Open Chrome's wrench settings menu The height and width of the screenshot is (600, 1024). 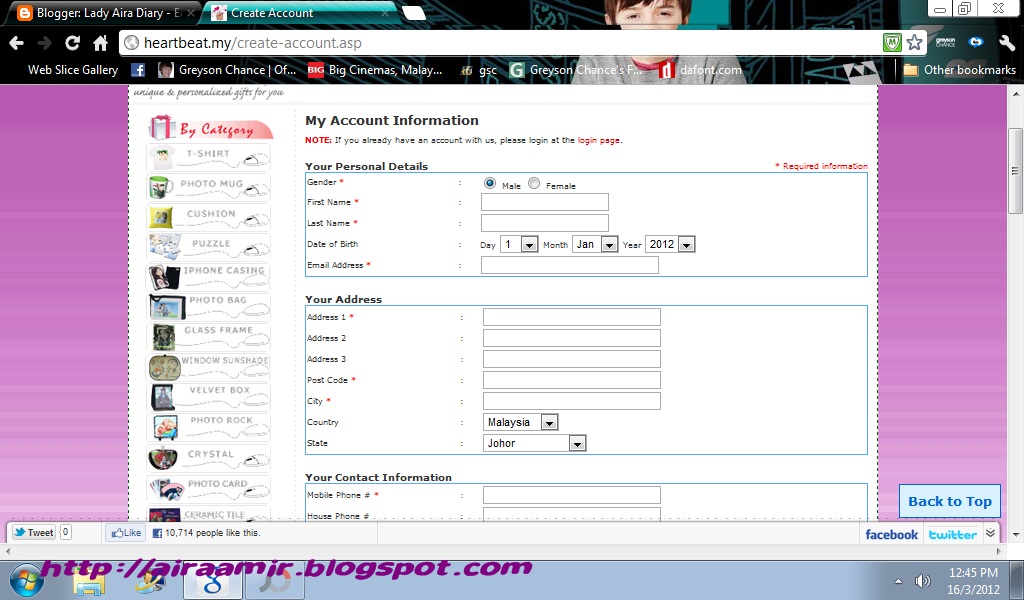coord(1006,43)
